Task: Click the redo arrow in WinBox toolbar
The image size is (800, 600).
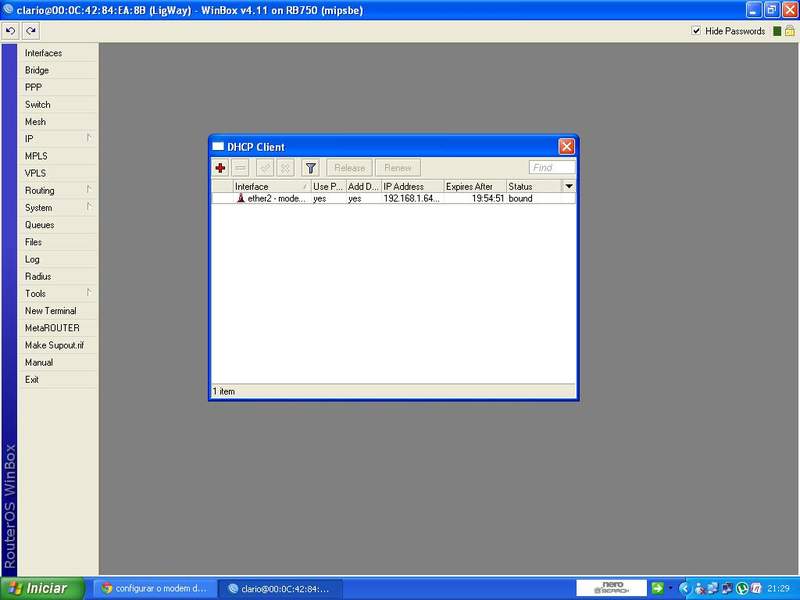Action: click(31, 31)
